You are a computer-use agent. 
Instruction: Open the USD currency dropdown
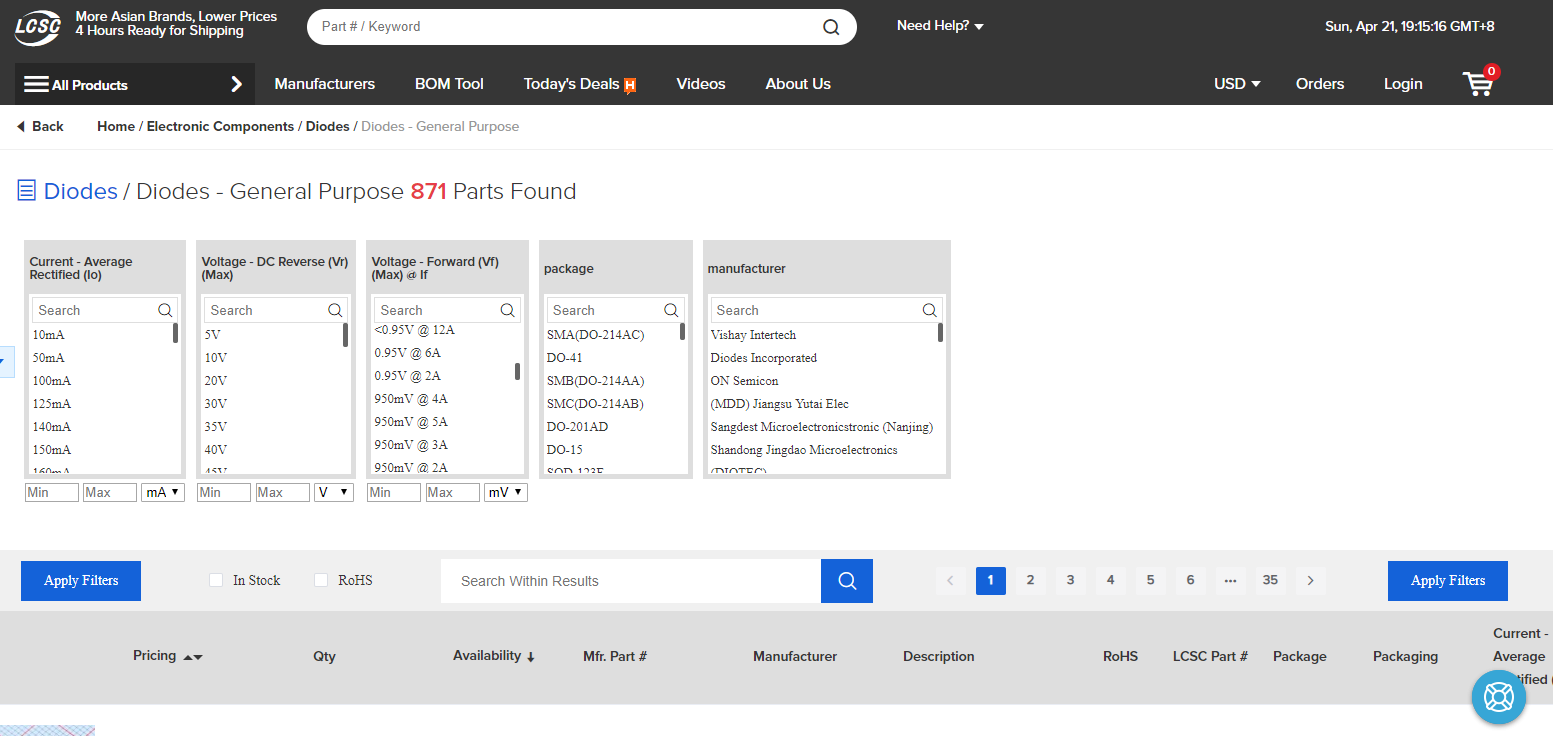1237,84
